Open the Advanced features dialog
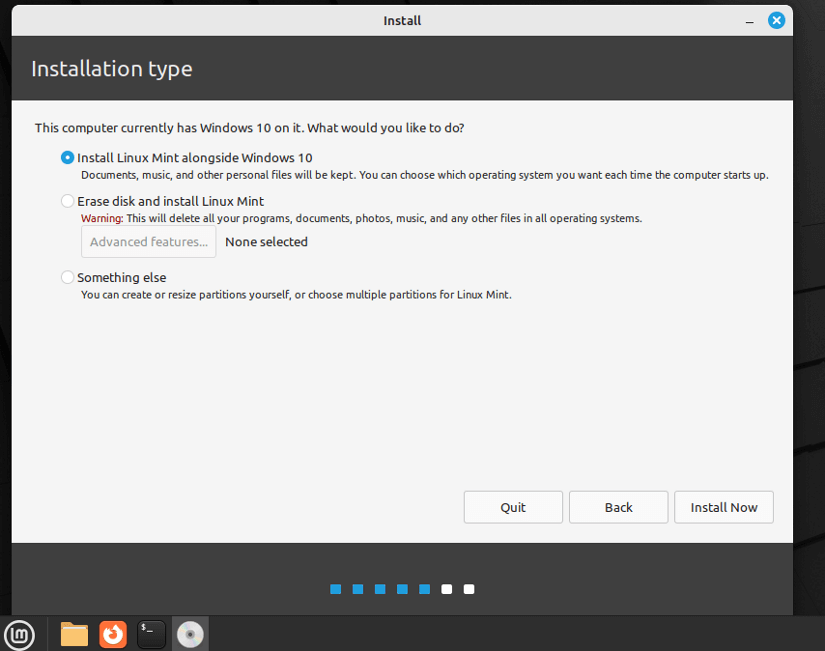This screenshot has height=651, width=825. [148, 242]
